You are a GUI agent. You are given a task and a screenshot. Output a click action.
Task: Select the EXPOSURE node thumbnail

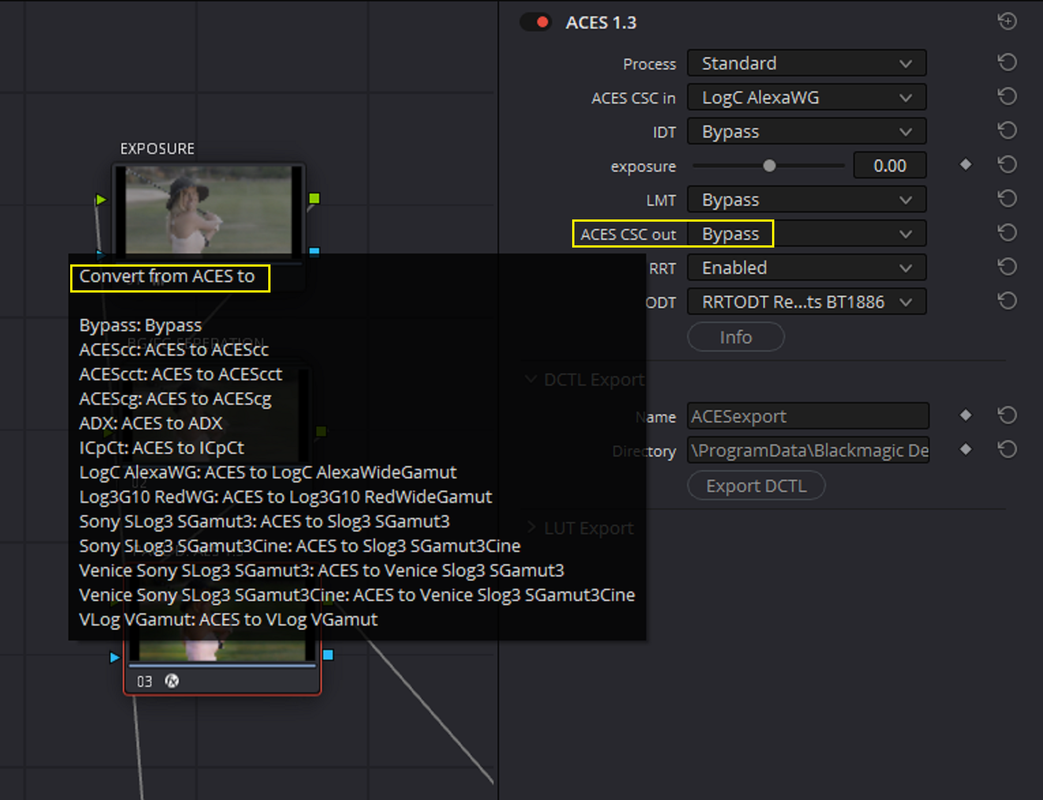(x=208, y=209)
